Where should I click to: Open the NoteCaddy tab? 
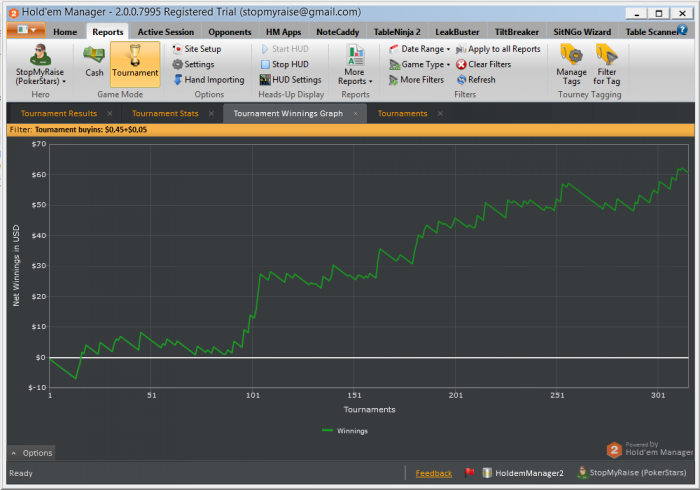point(338,32)
